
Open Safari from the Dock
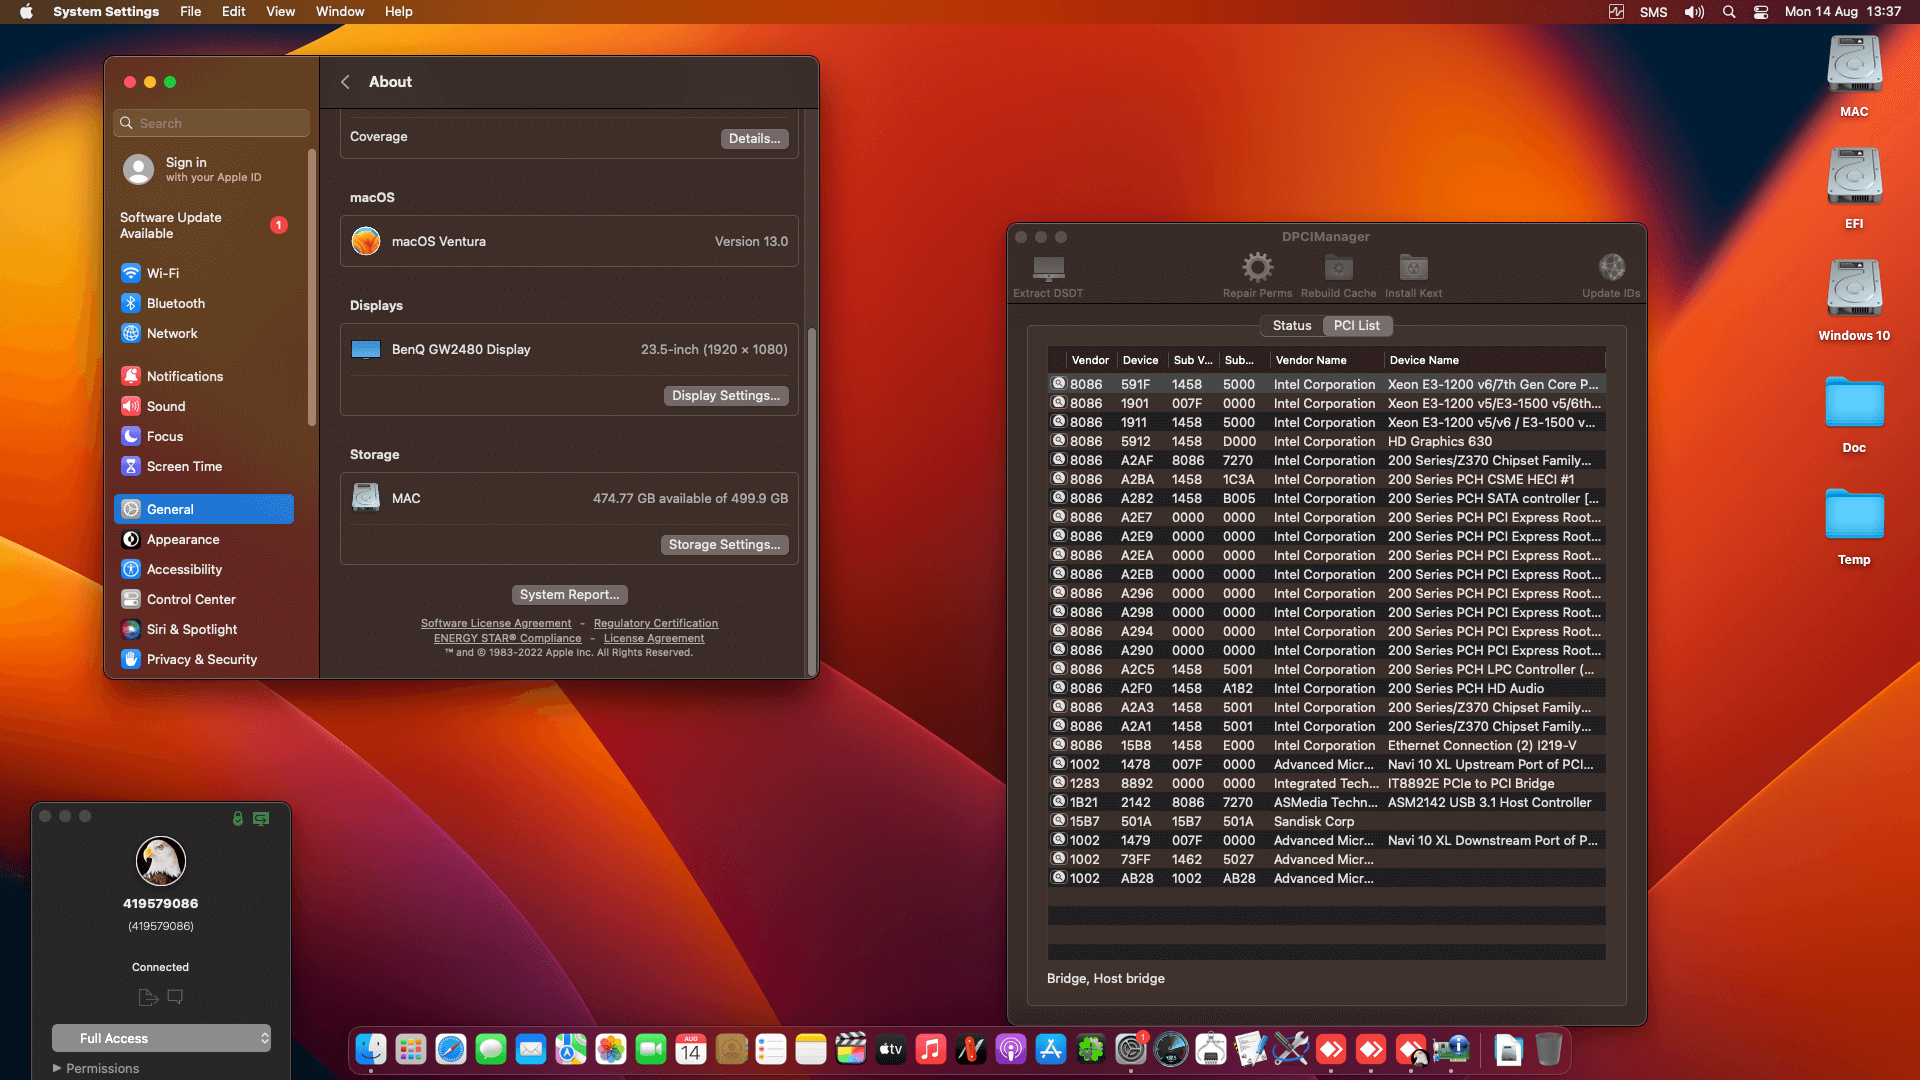coord(451,1049)
